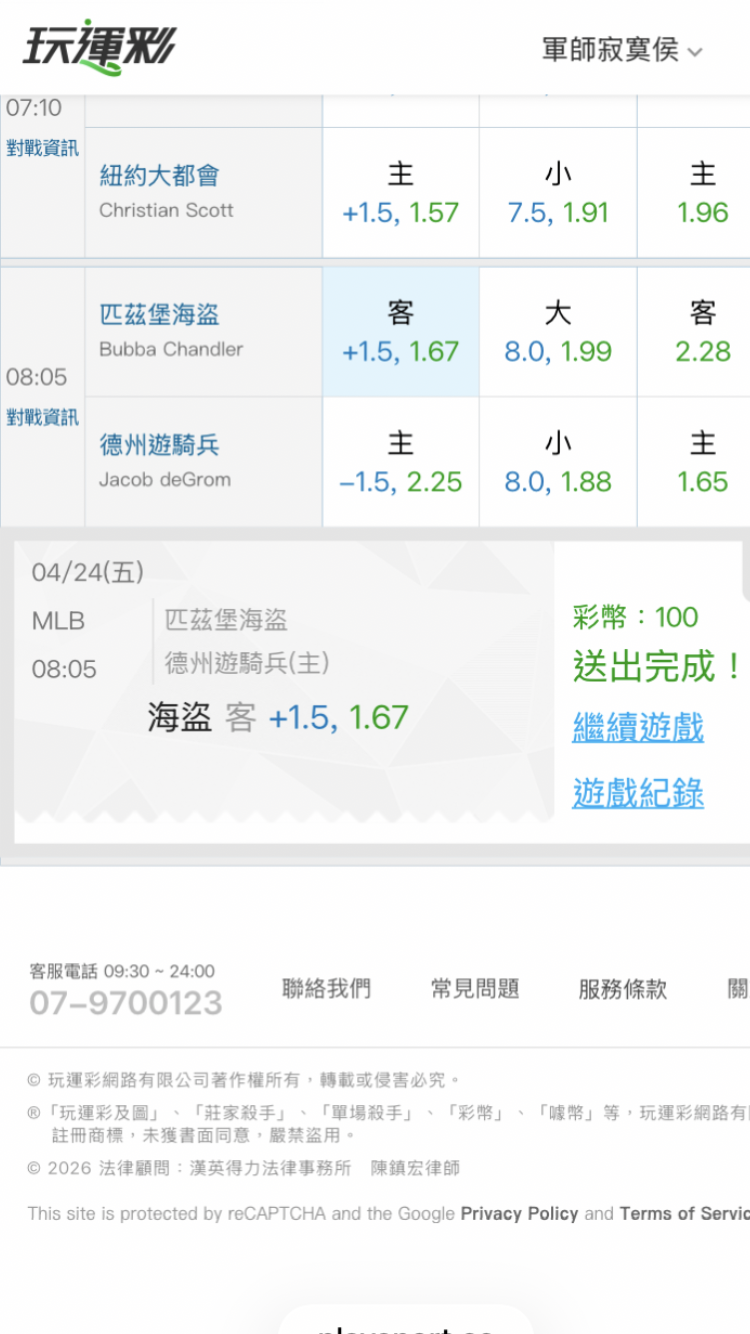Select 主 -1.5, 2.25 spread option
Image resolution: width=750 pixels, height=1334 pixels.
[x=401, y=462]
